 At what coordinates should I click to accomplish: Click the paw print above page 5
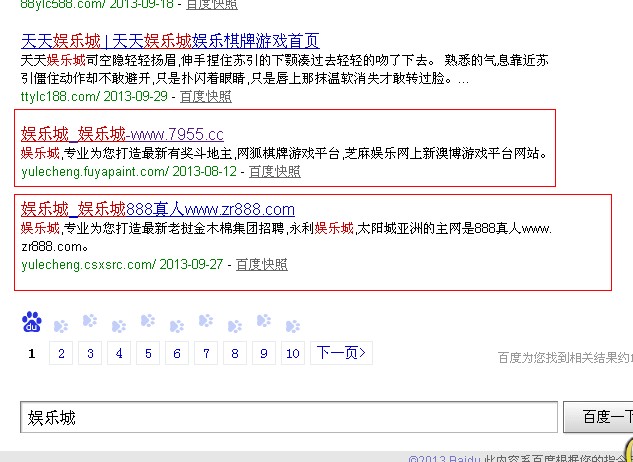(148, 321)
